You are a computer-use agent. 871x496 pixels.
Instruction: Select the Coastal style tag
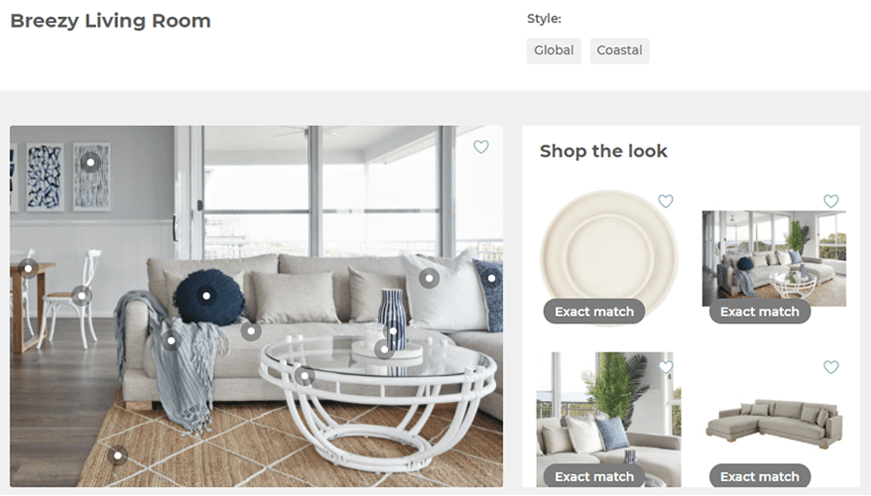coord(619,51)
